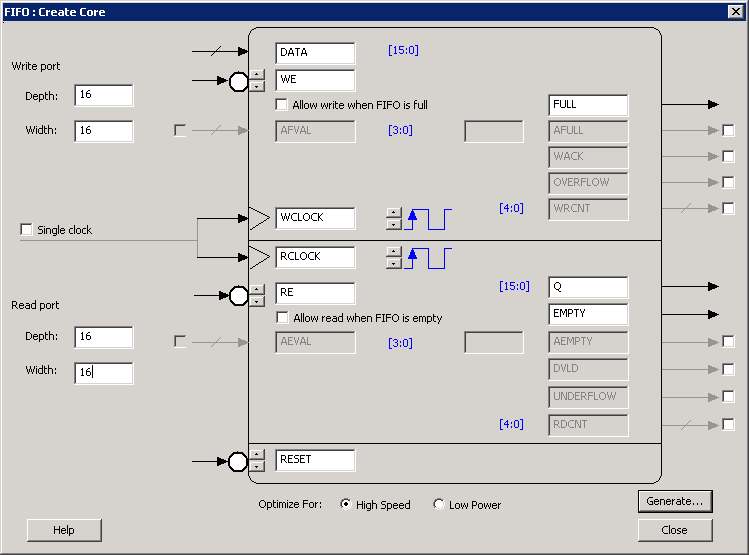Image resolution: width=749 pixels, height=555 pixels.
Task: Select Low Power optimization
Action: click(439, 504)
